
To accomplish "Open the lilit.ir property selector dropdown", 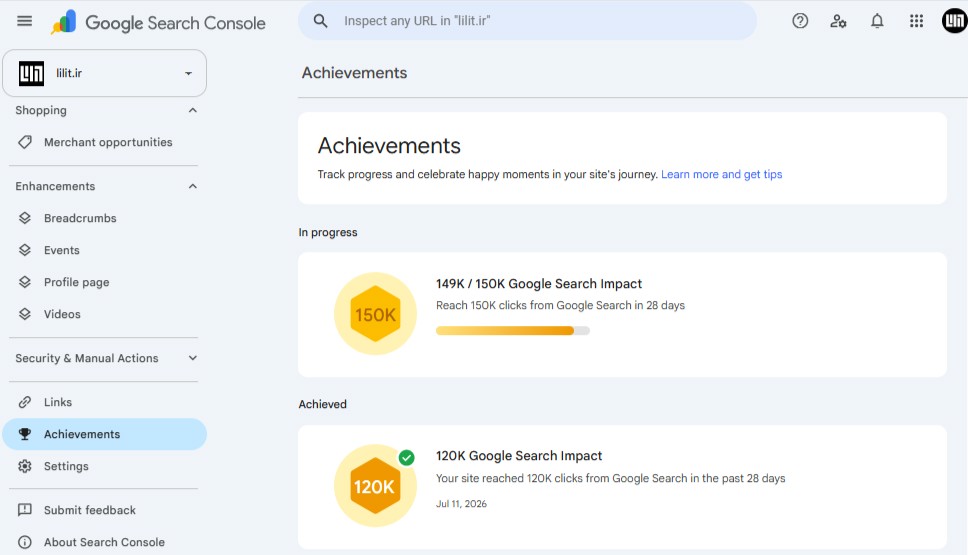I will tap(104, 73).
